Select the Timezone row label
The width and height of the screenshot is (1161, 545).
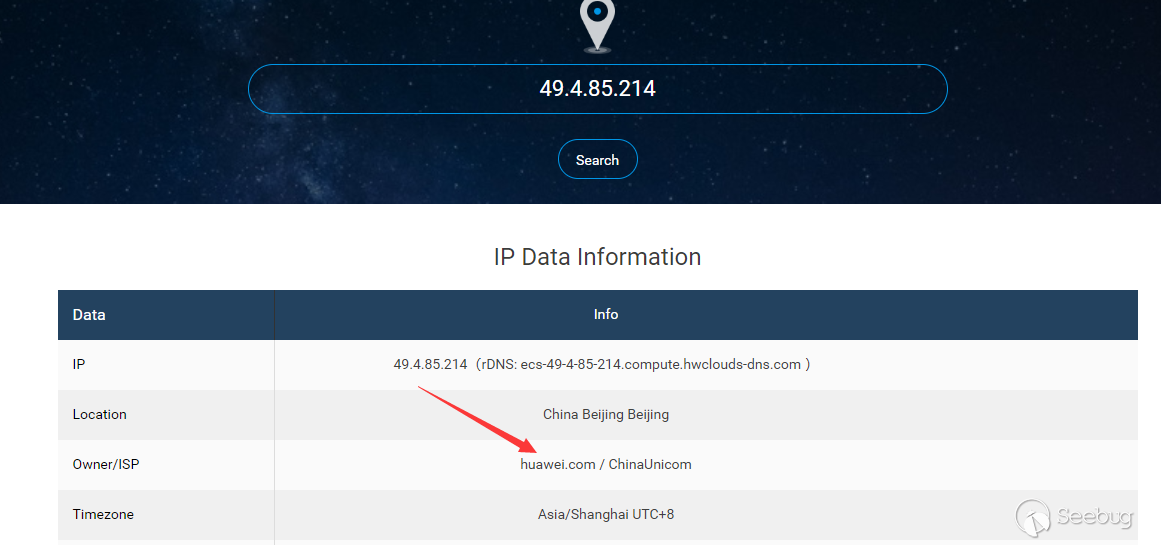103,514
